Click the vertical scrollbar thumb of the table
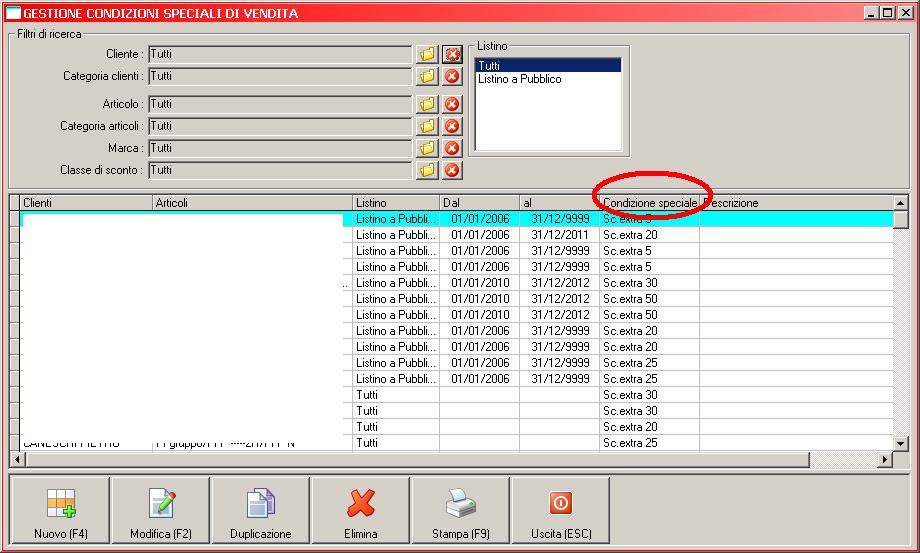Screen dimensions: 920x553 coord(901,220)
